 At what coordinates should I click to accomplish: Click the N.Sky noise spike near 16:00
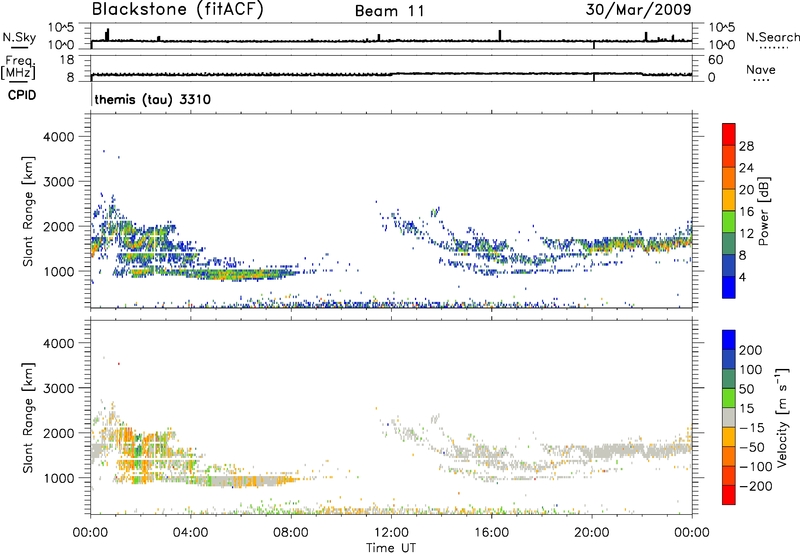click(x=500, y=35)
